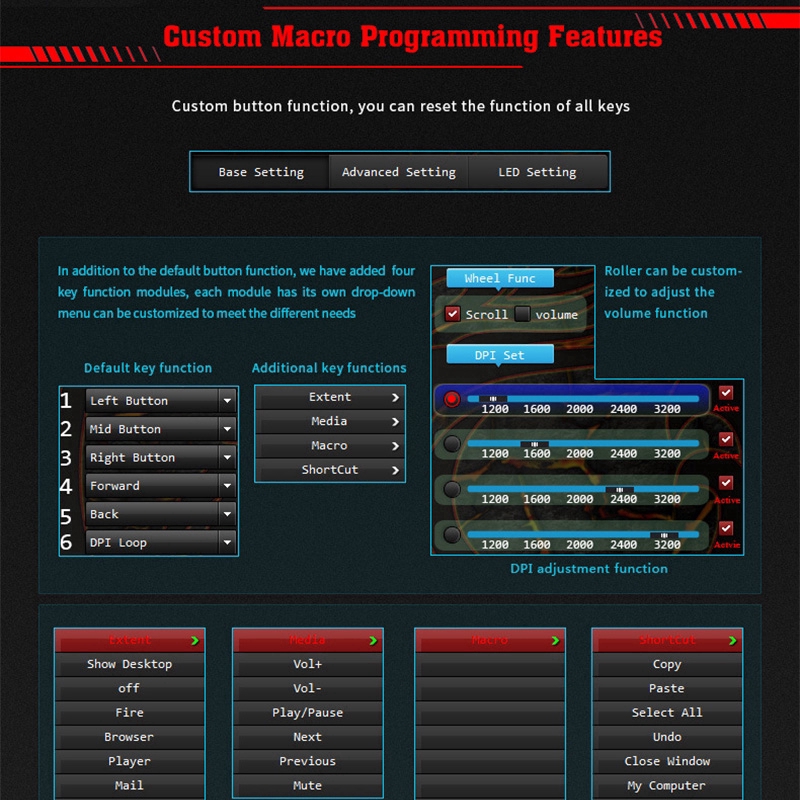
Task: Click the third DPI slider at 2400
Action: [x=620, y=489]
